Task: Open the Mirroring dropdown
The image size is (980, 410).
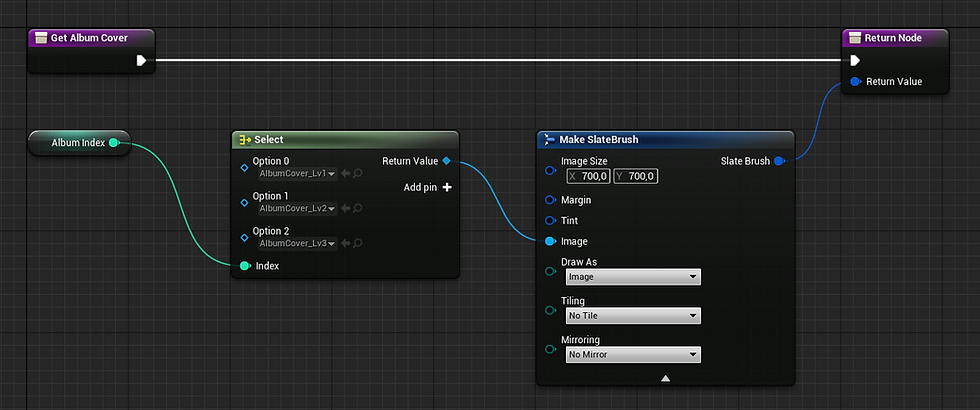Action: (x=632, y=354)
